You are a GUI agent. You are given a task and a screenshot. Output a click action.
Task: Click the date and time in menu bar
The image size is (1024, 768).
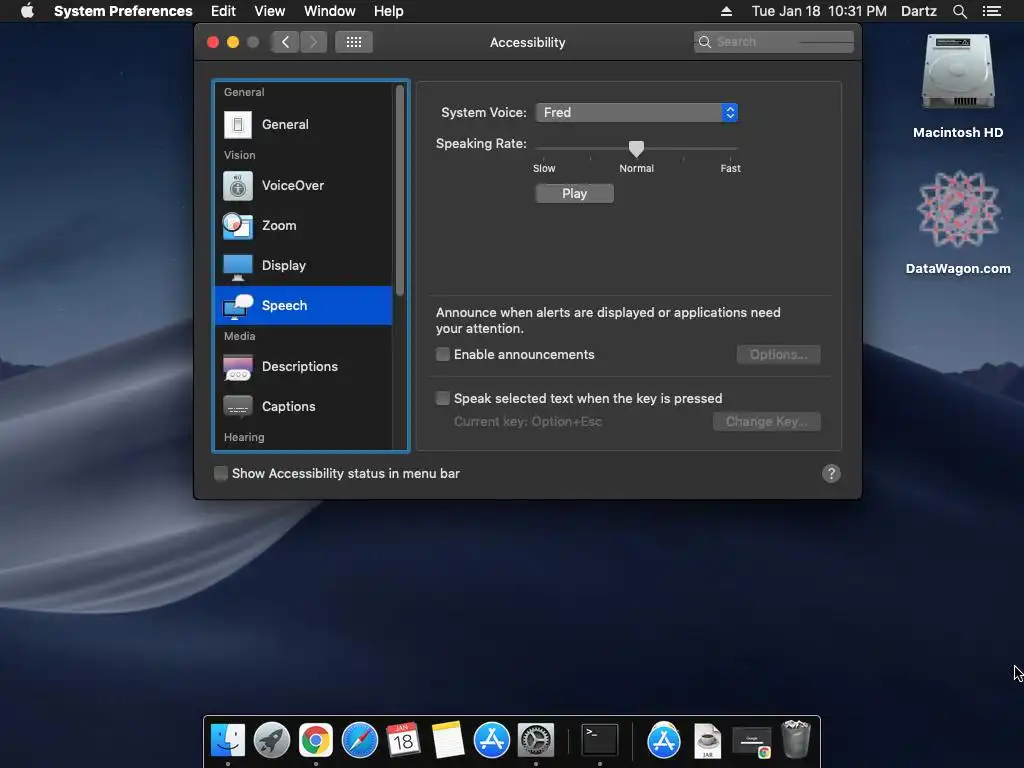[x=819, y=11]
